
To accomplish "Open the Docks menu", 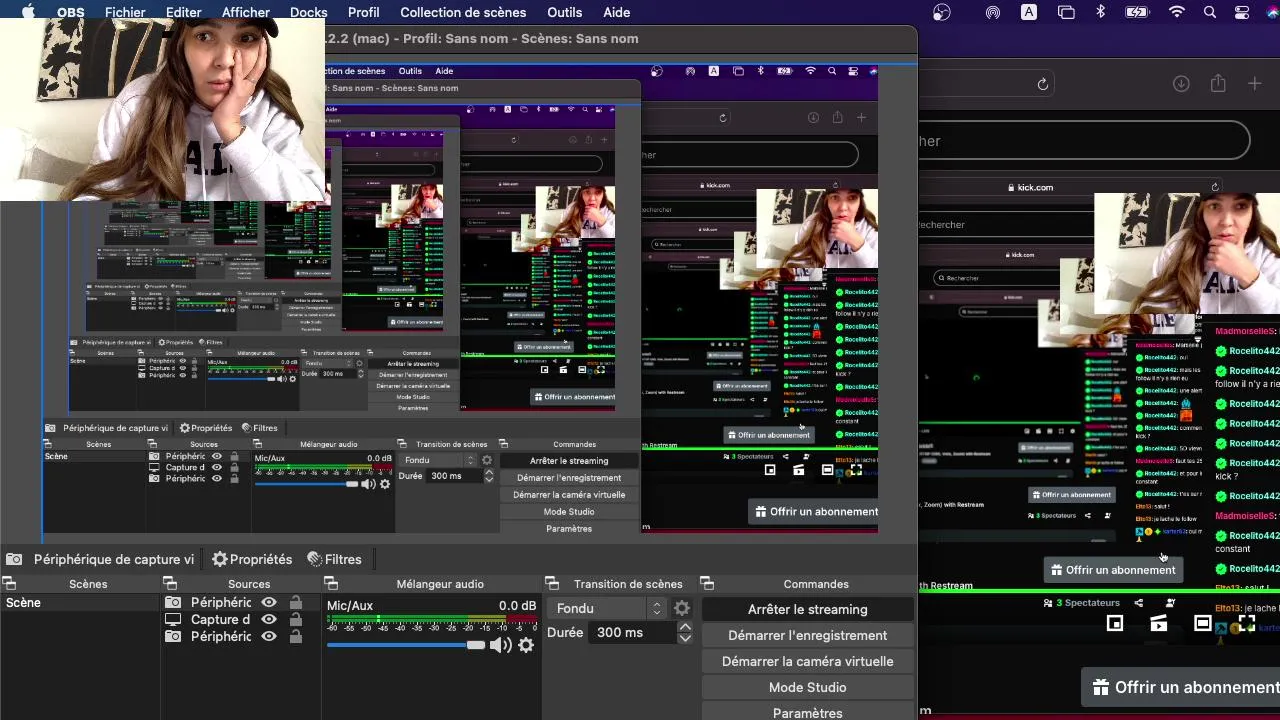I will [309, 12].
